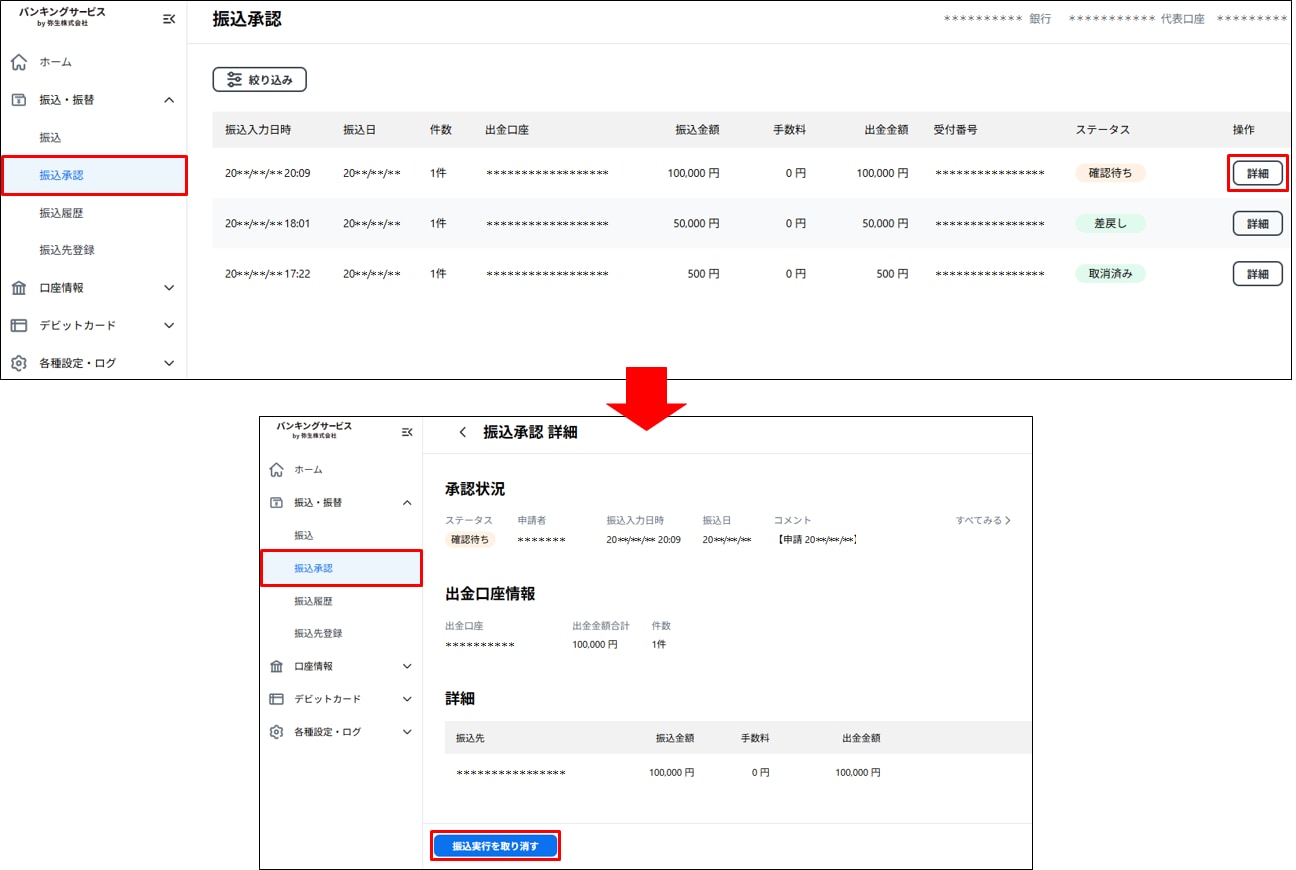Open 詳細 for the 確認待ち transfer row

point(1257,173)
